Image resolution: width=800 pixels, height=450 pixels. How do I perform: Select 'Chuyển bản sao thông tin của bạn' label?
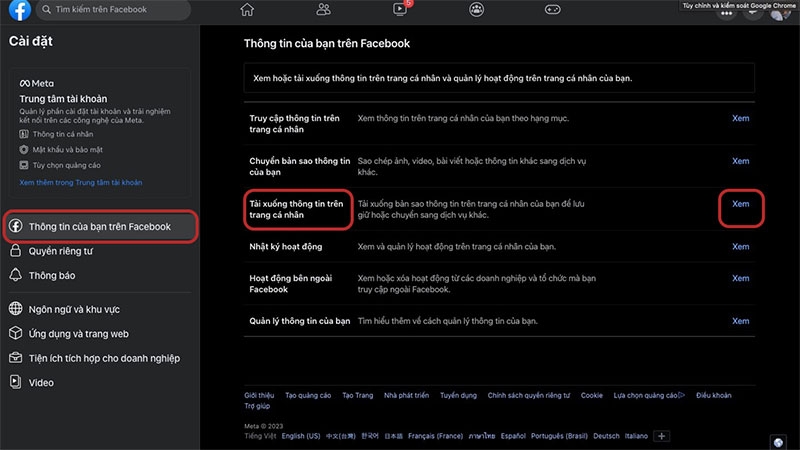300,166
